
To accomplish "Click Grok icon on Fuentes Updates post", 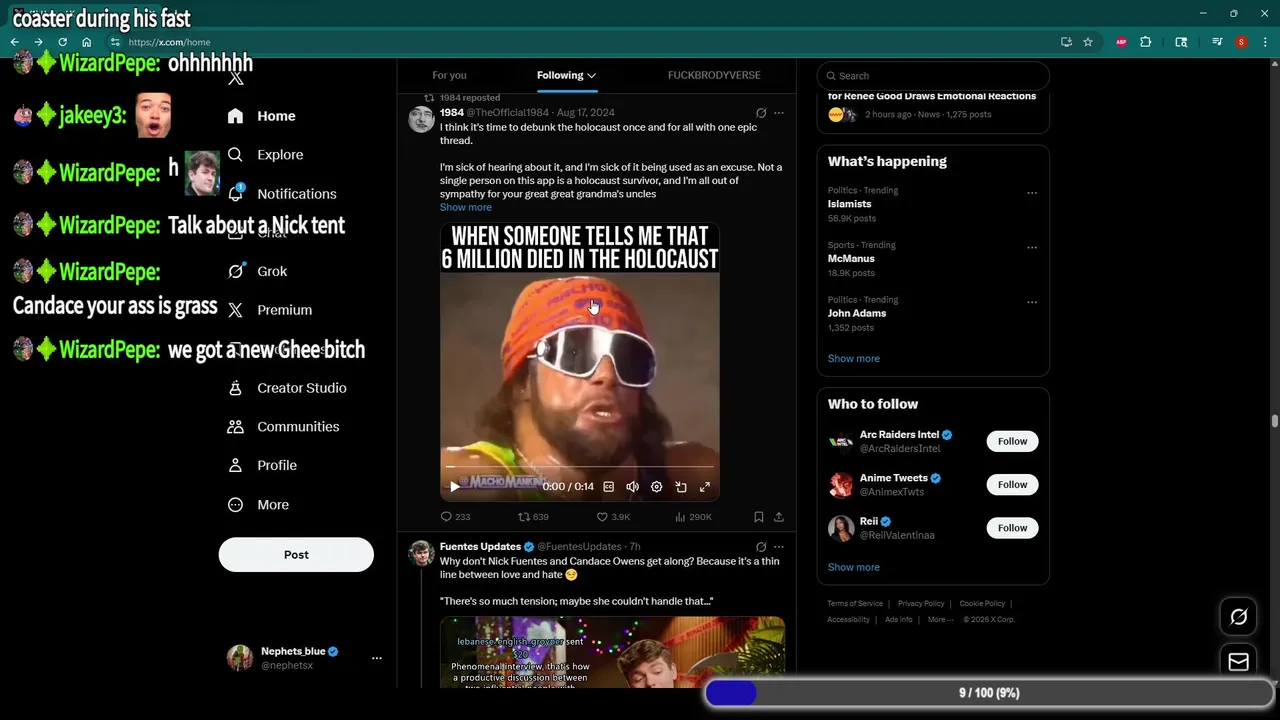I will pyautogui.click(x=761, y=547).
